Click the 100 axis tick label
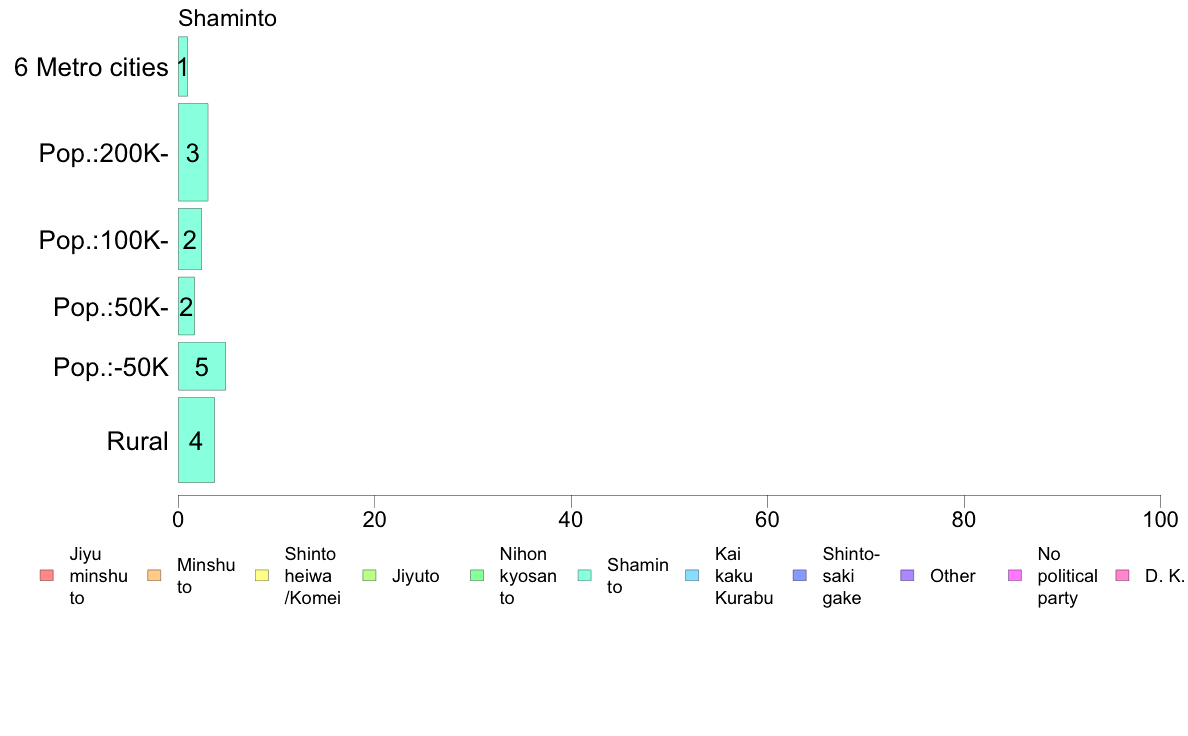This screenshot has height=736, width=1188. (x=1160, y=520)
